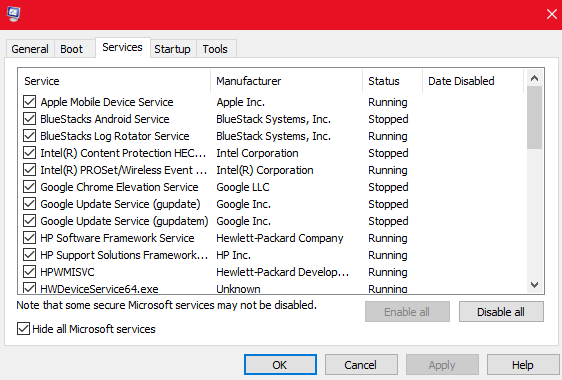Click the Enable all button
Viewport: 562px width, 380px height.
coord(407,312)
